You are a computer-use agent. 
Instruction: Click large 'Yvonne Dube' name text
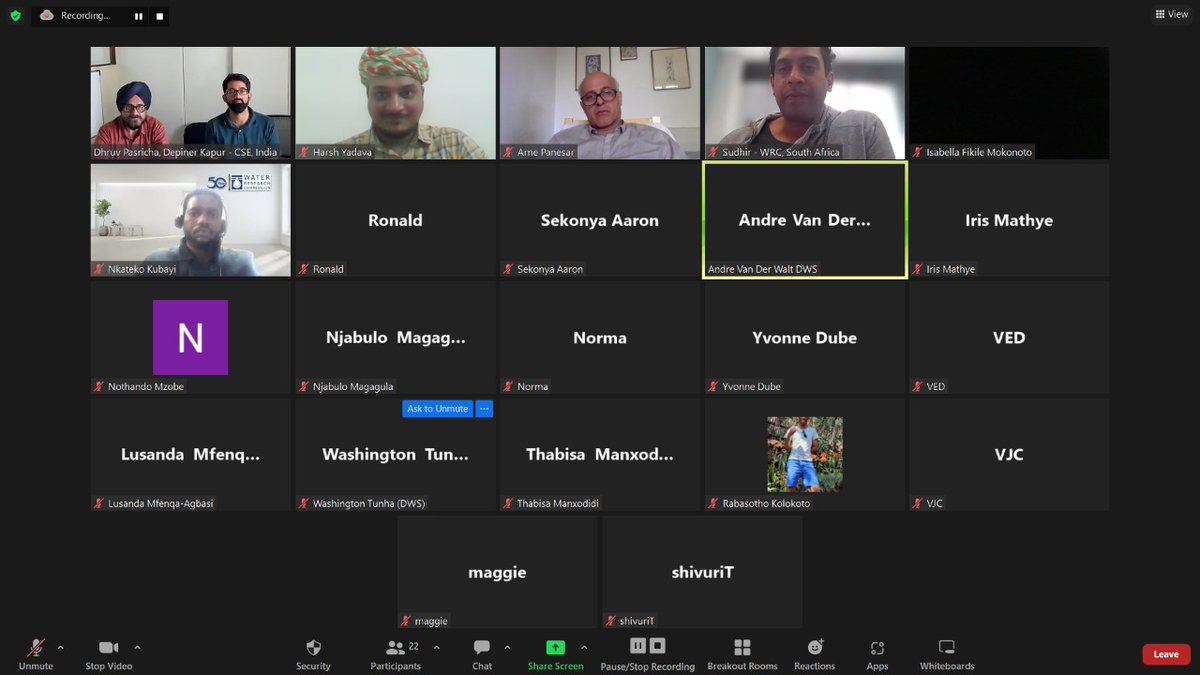805,338
